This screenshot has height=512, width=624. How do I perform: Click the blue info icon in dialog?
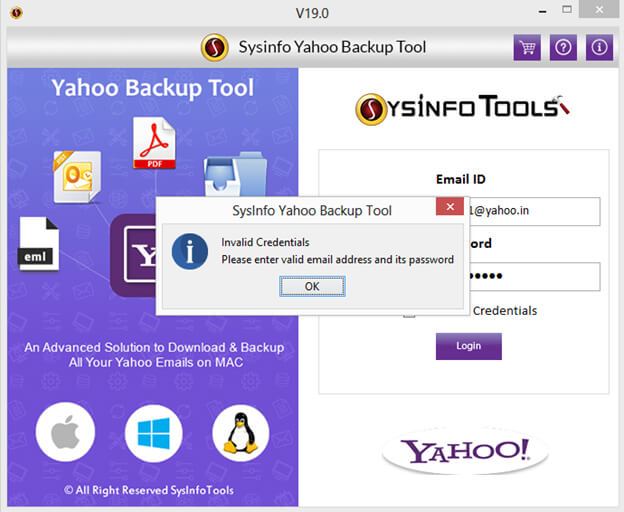(x=190, y=251)
